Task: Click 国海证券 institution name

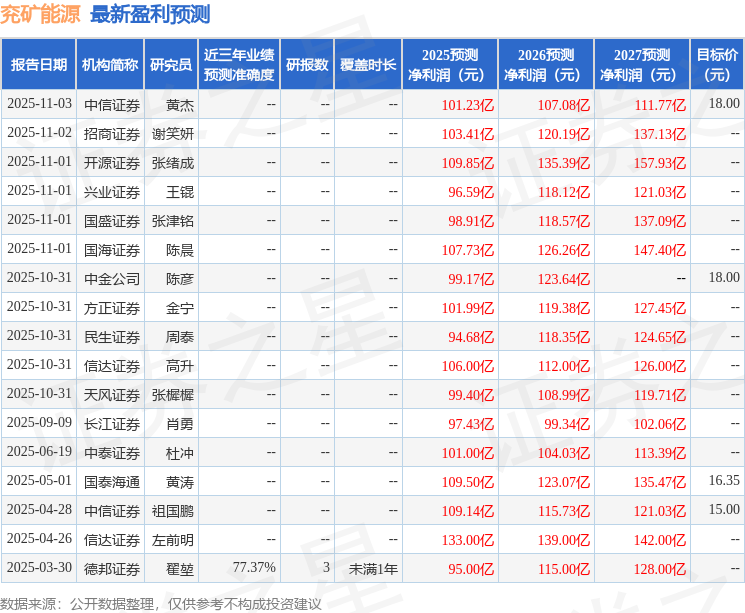Action: 112,250
